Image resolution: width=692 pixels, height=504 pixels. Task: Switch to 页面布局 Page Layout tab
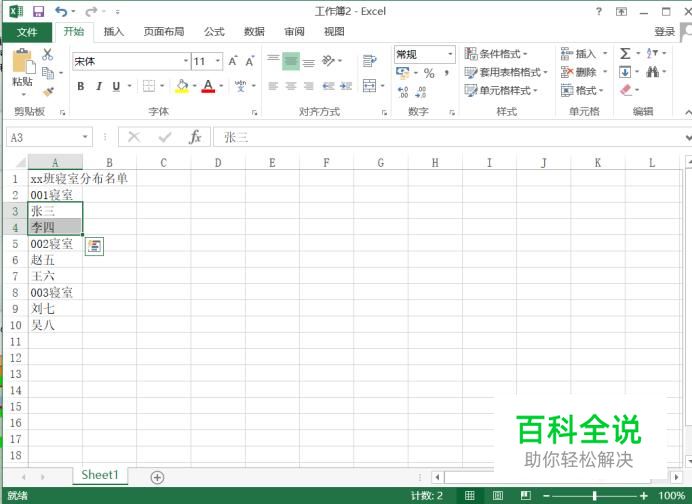point(164,31)
